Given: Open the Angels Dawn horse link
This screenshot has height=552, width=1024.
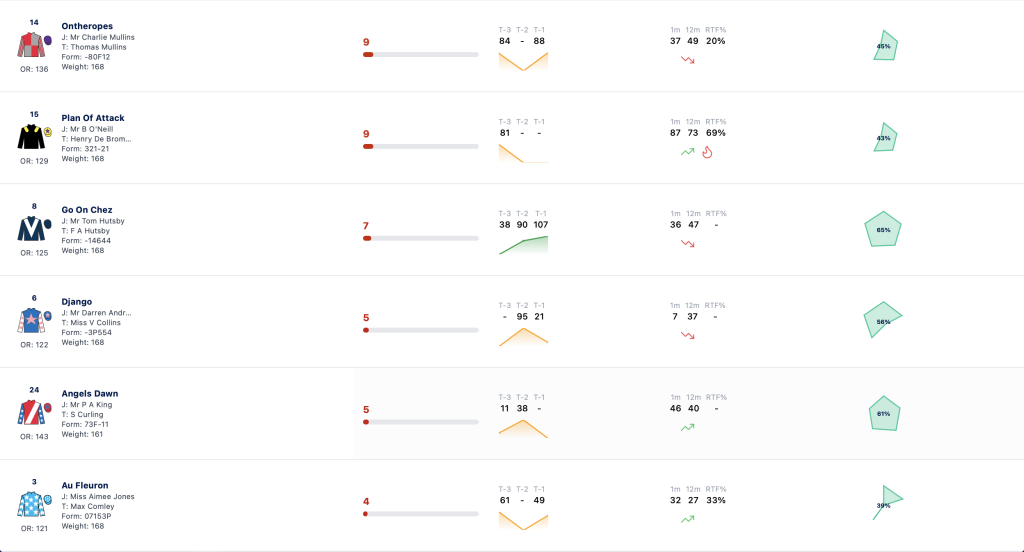Looking at the screenshot, I should pos(89,393).
